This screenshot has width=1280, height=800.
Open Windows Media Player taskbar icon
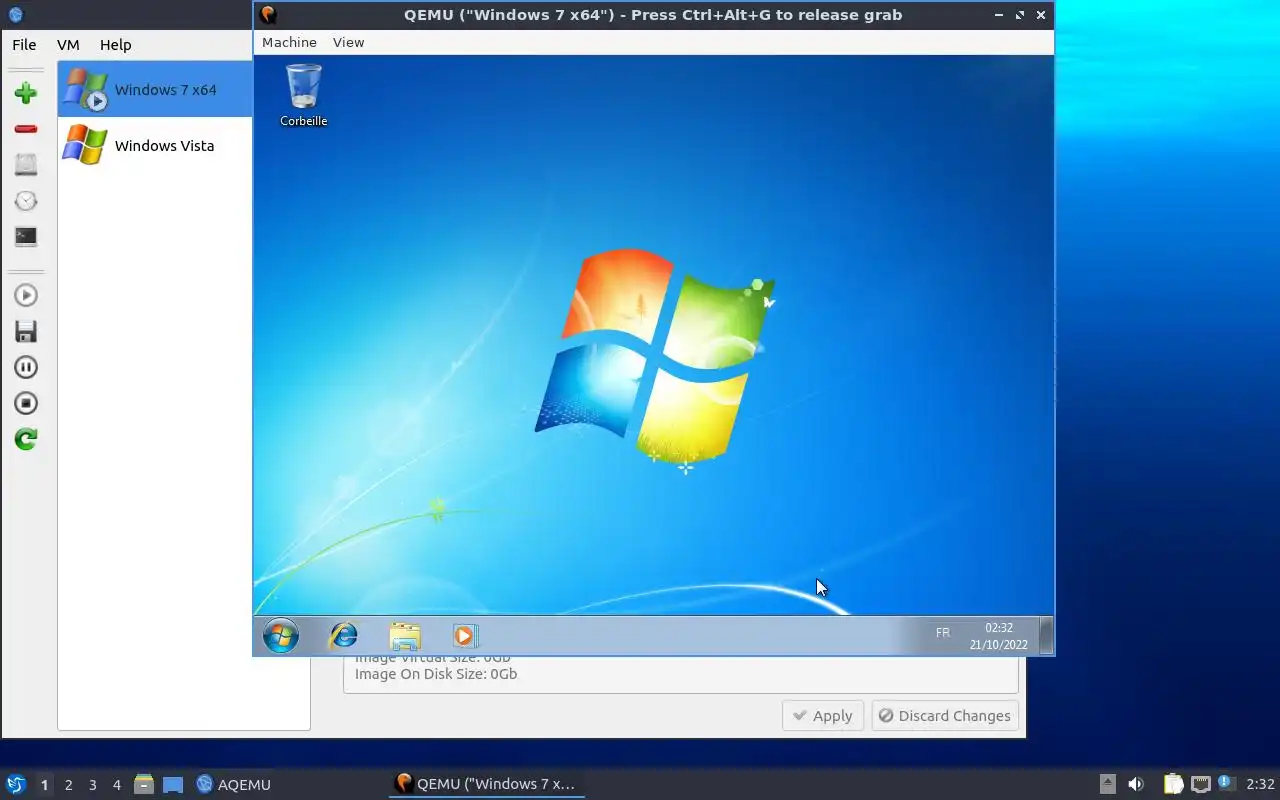(x=465, y=635)
